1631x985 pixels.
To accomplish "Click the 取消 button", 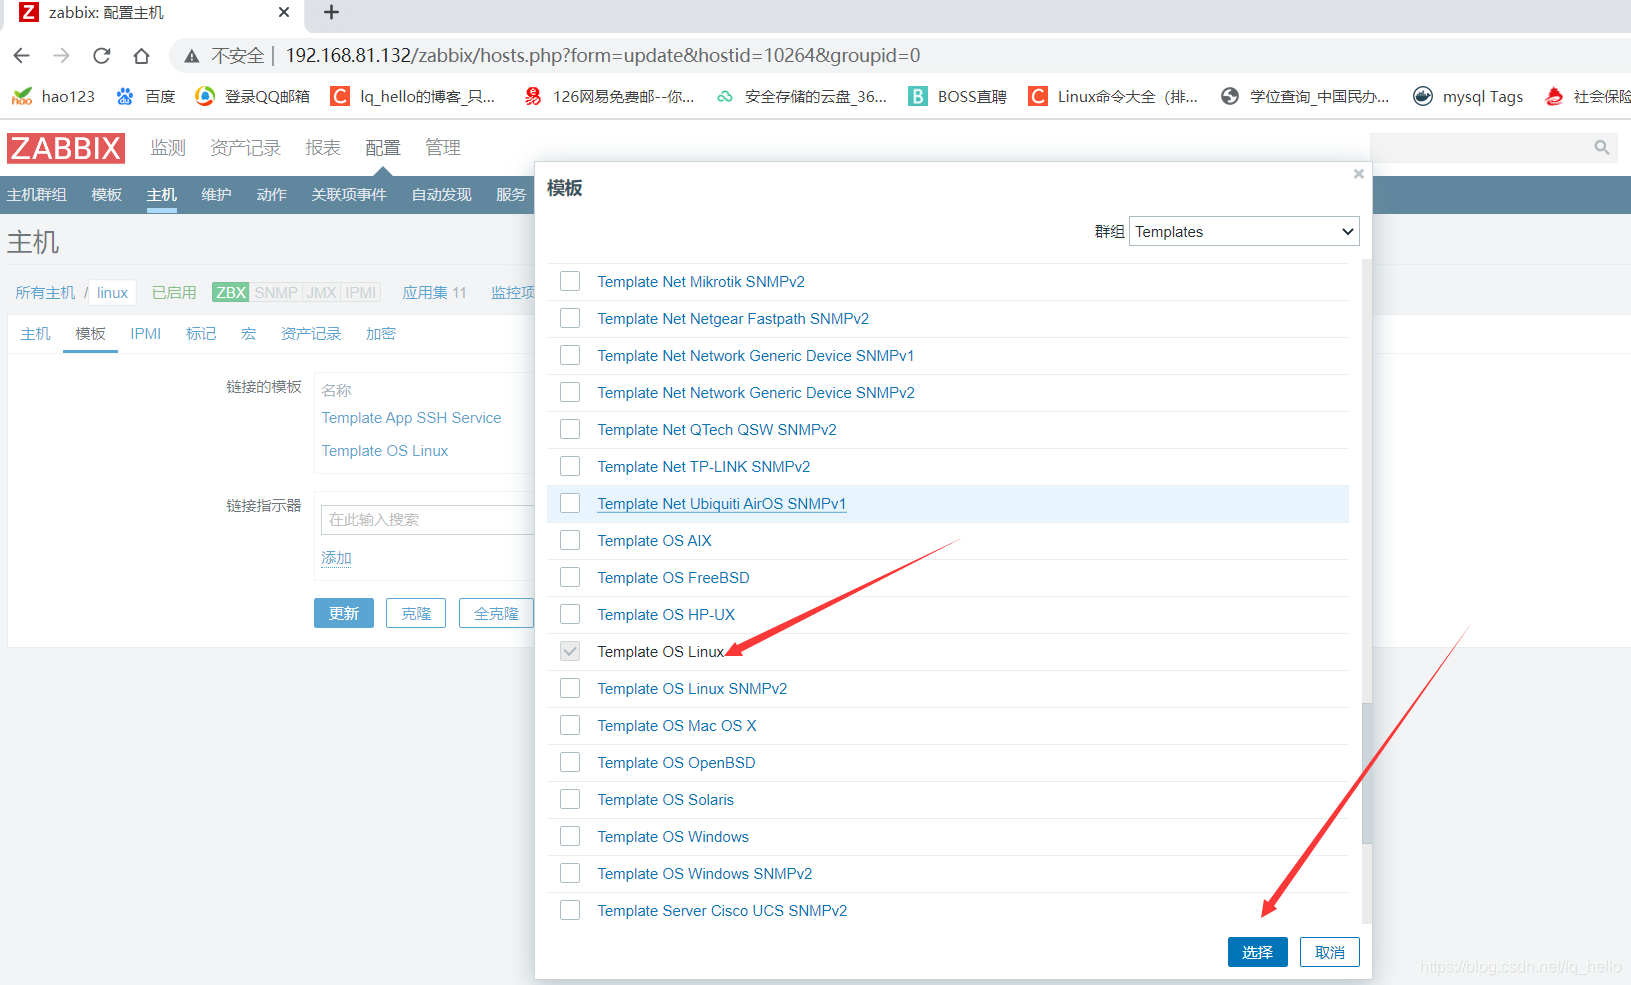I will 1330,952.
